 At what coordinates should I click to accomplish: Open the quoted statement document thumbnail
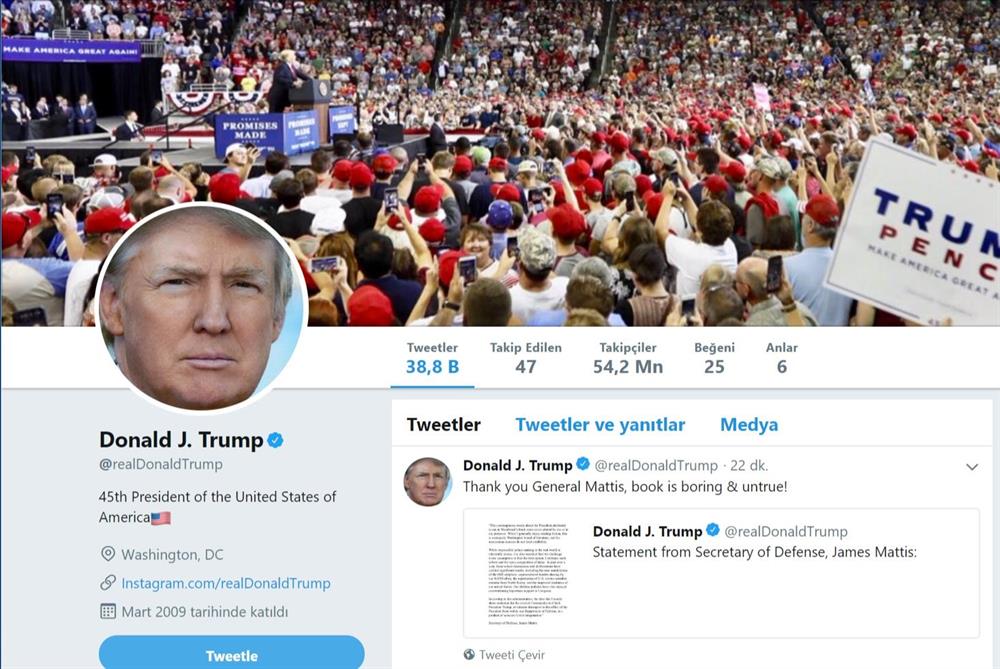[x=528, y=573]
